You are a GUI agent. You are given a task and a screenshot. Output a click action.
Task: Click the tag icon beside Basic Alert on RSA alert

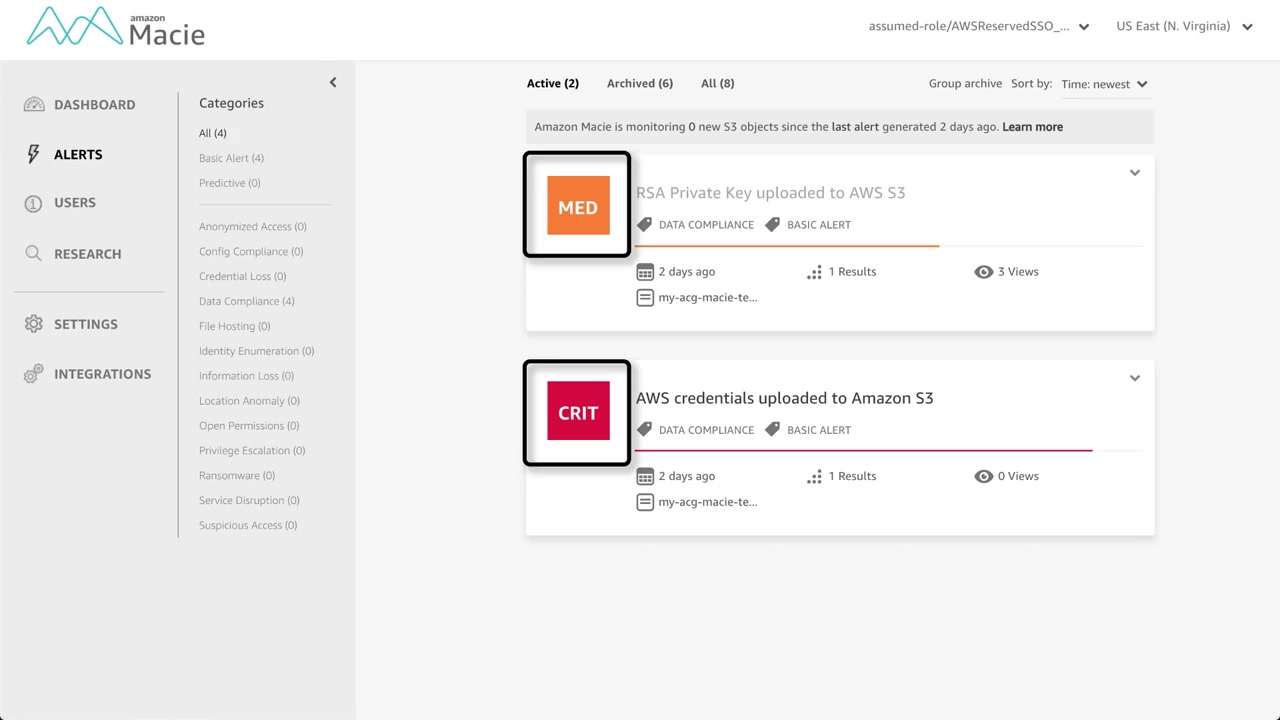point(772,224)
